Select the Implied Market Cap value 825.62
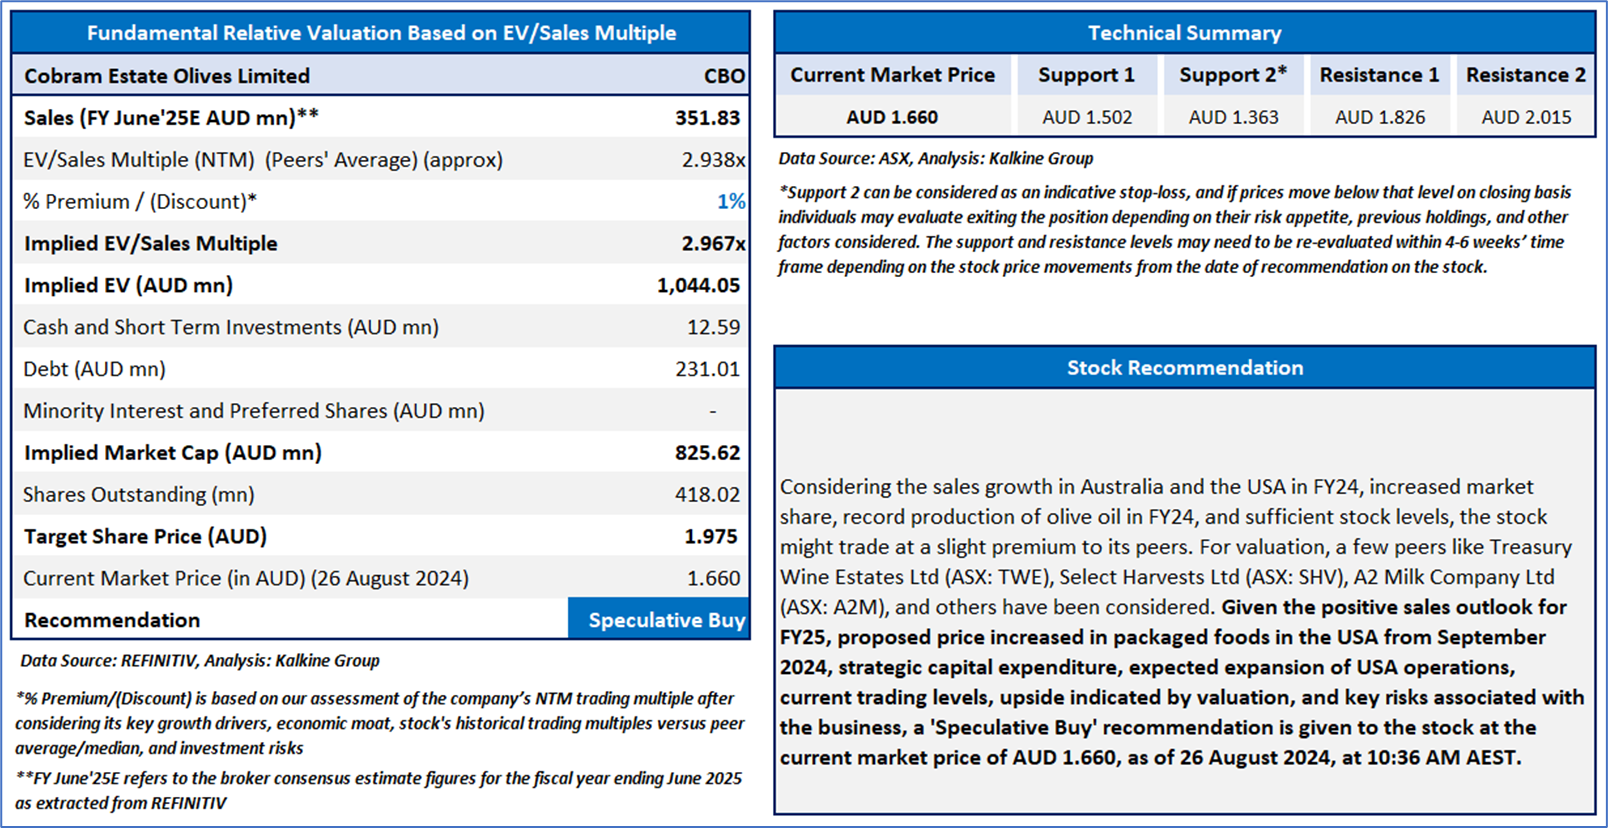Image resolution: width=1608 pixels, height=828 pixels. [x=707, y=453]
